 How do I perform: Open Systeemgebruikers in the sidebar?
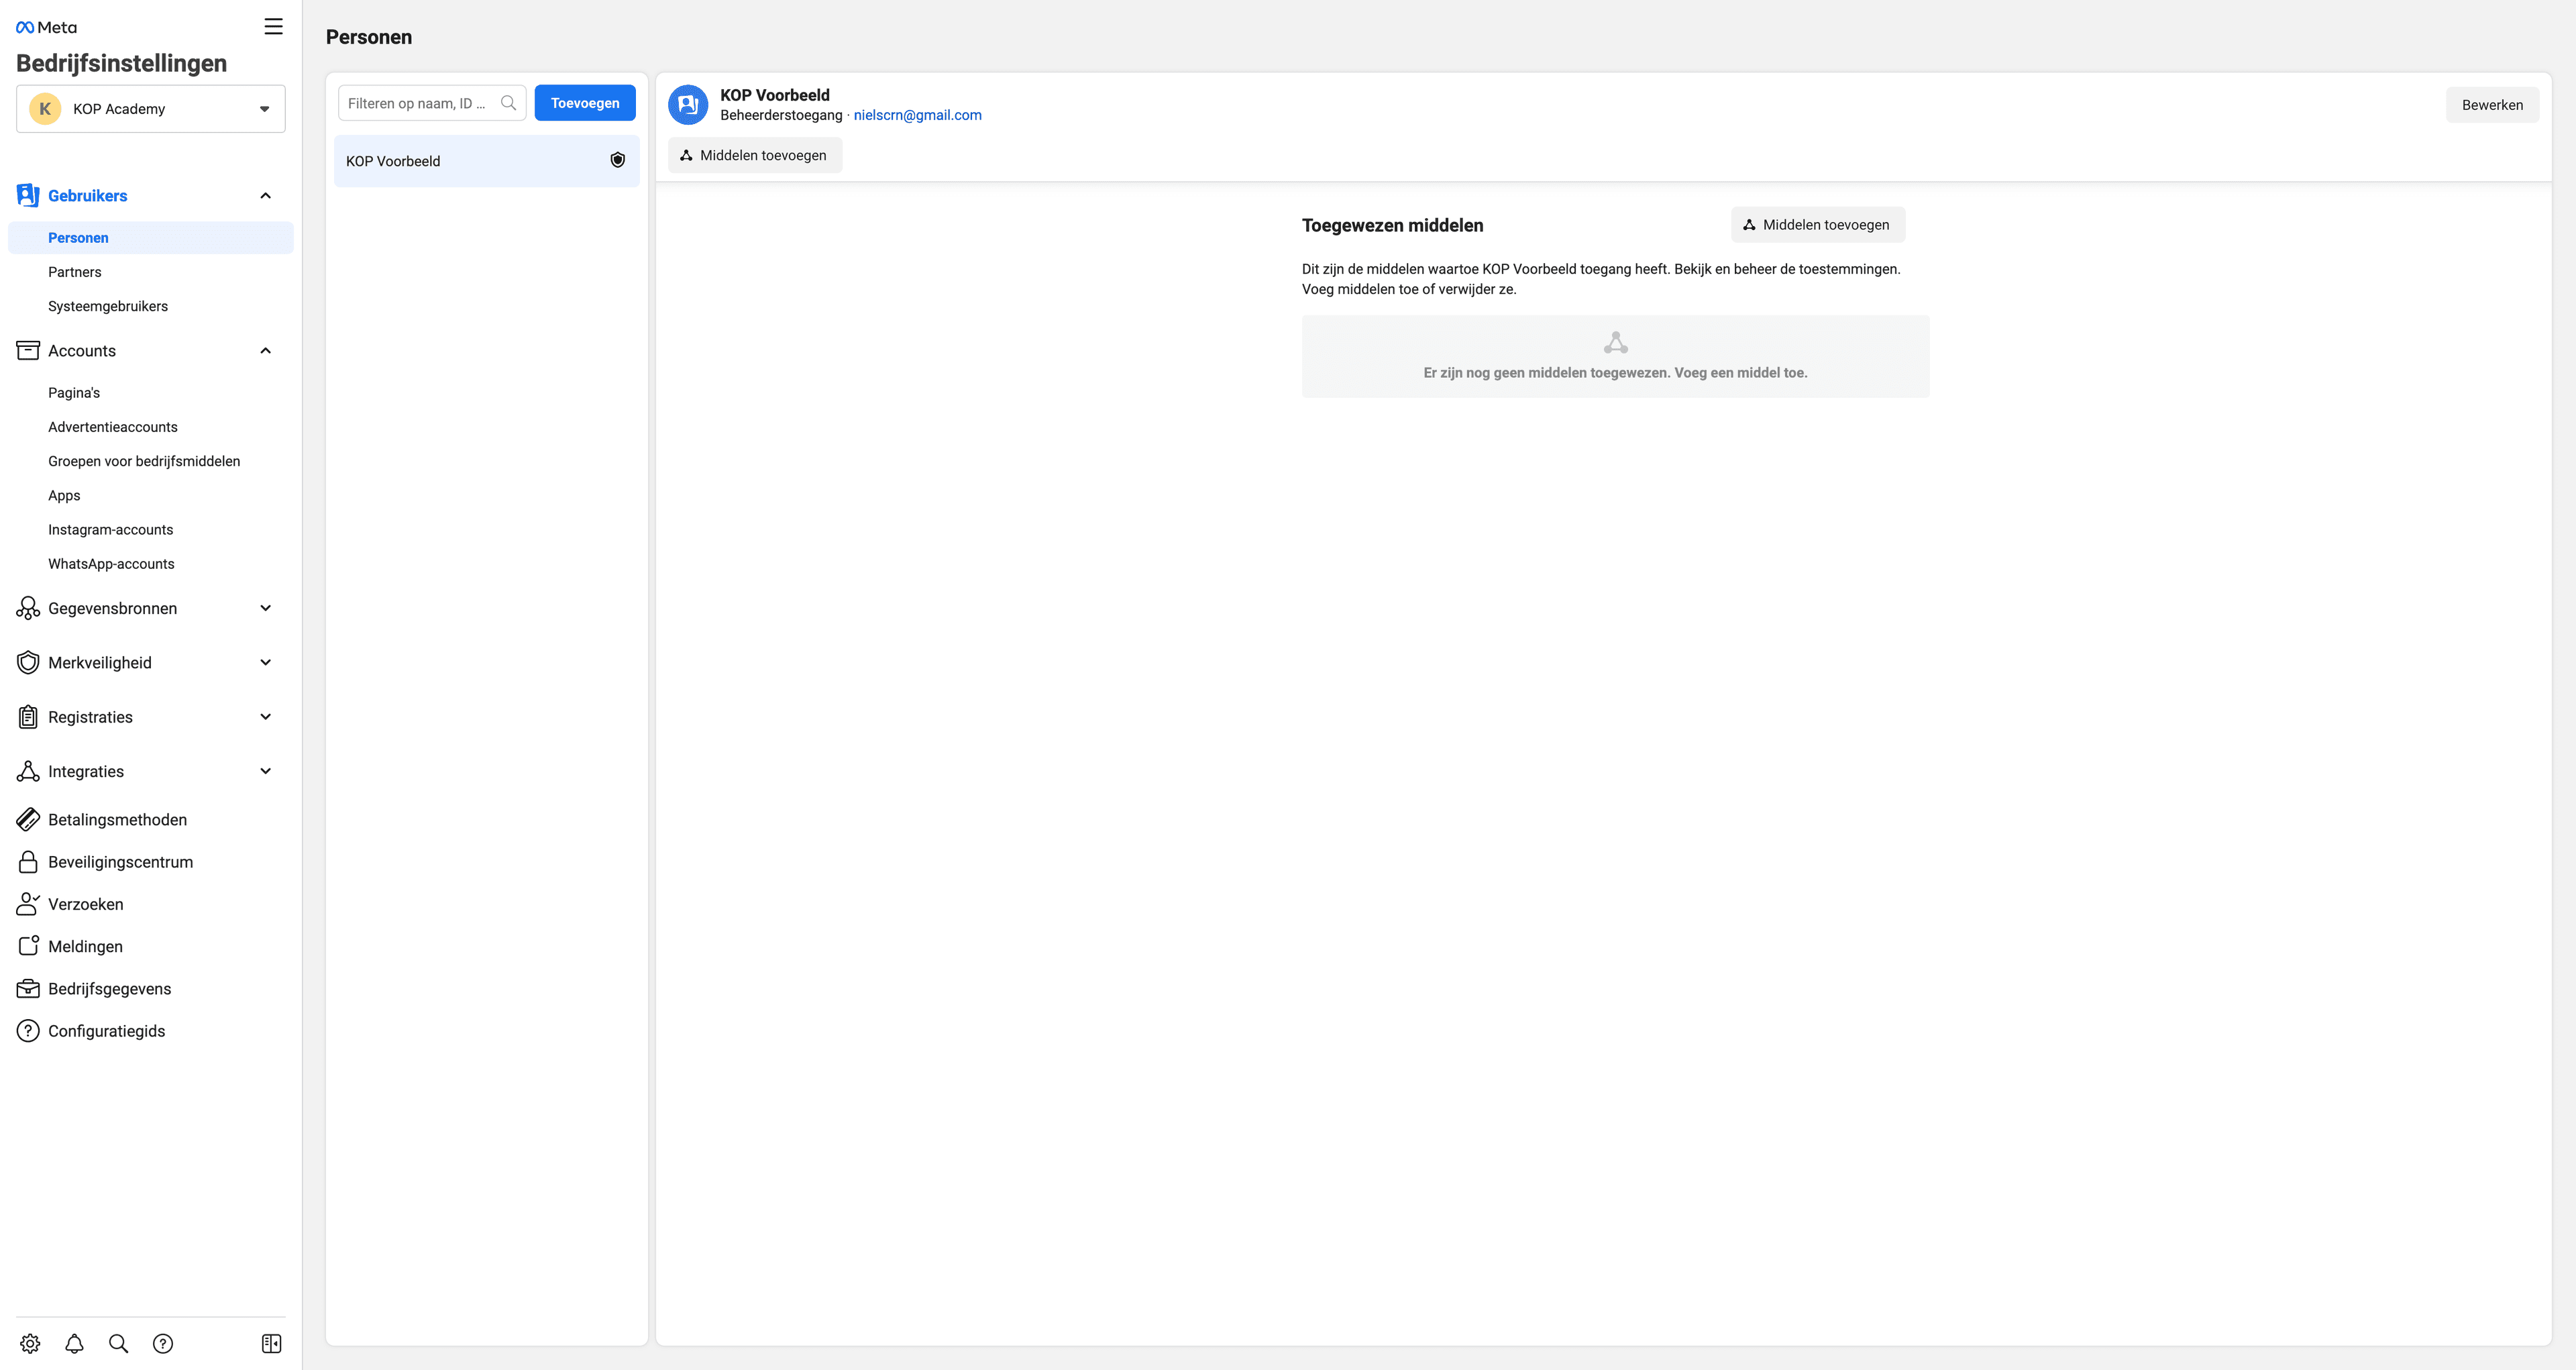click(108, 306)
